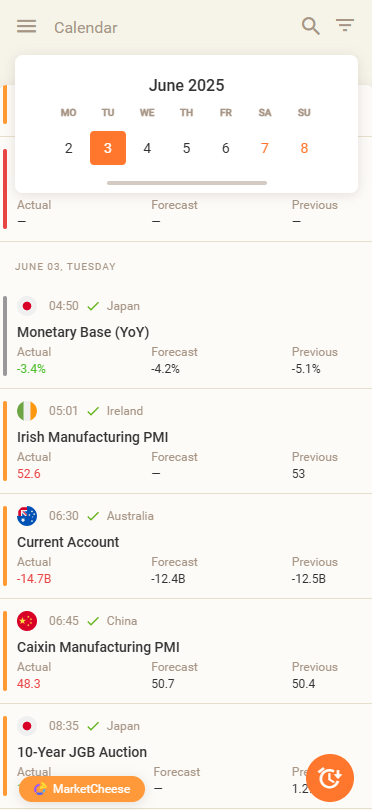Screen dimensions: 372x810
Task: Open the MarketCheese badge link
Action: tap(82, 789)
